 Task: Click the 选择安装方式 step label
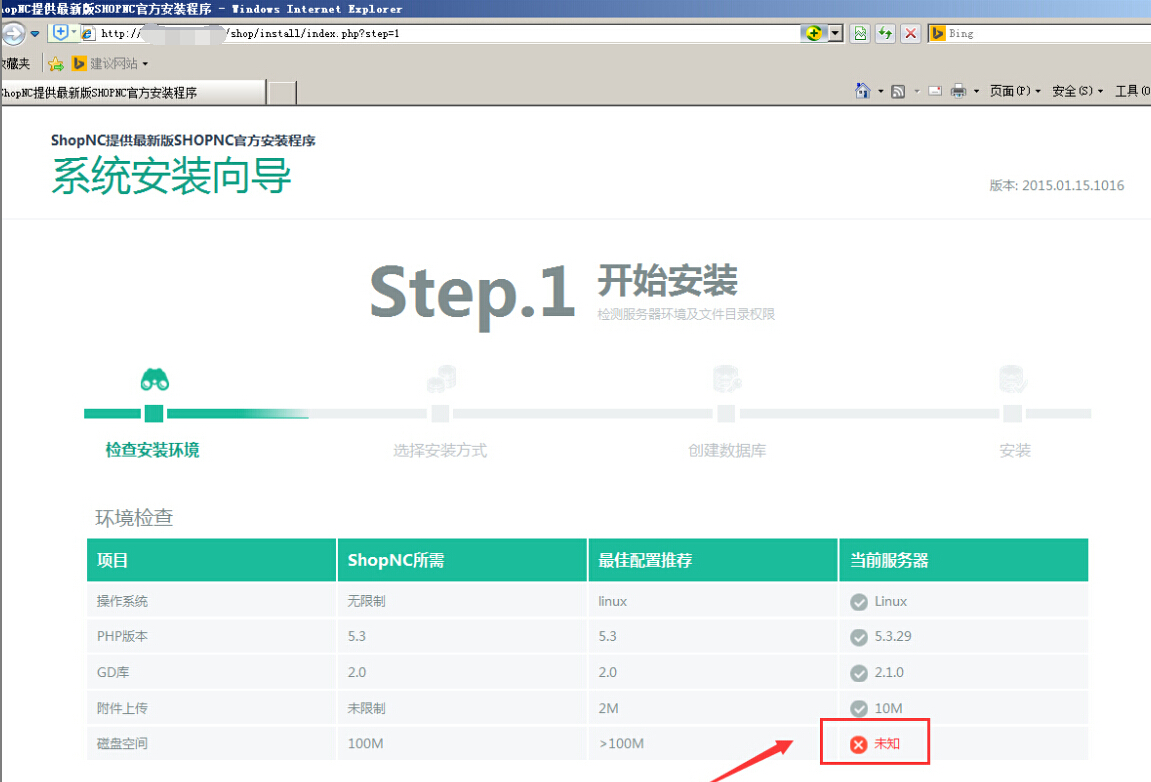click(x=440, y=451)
